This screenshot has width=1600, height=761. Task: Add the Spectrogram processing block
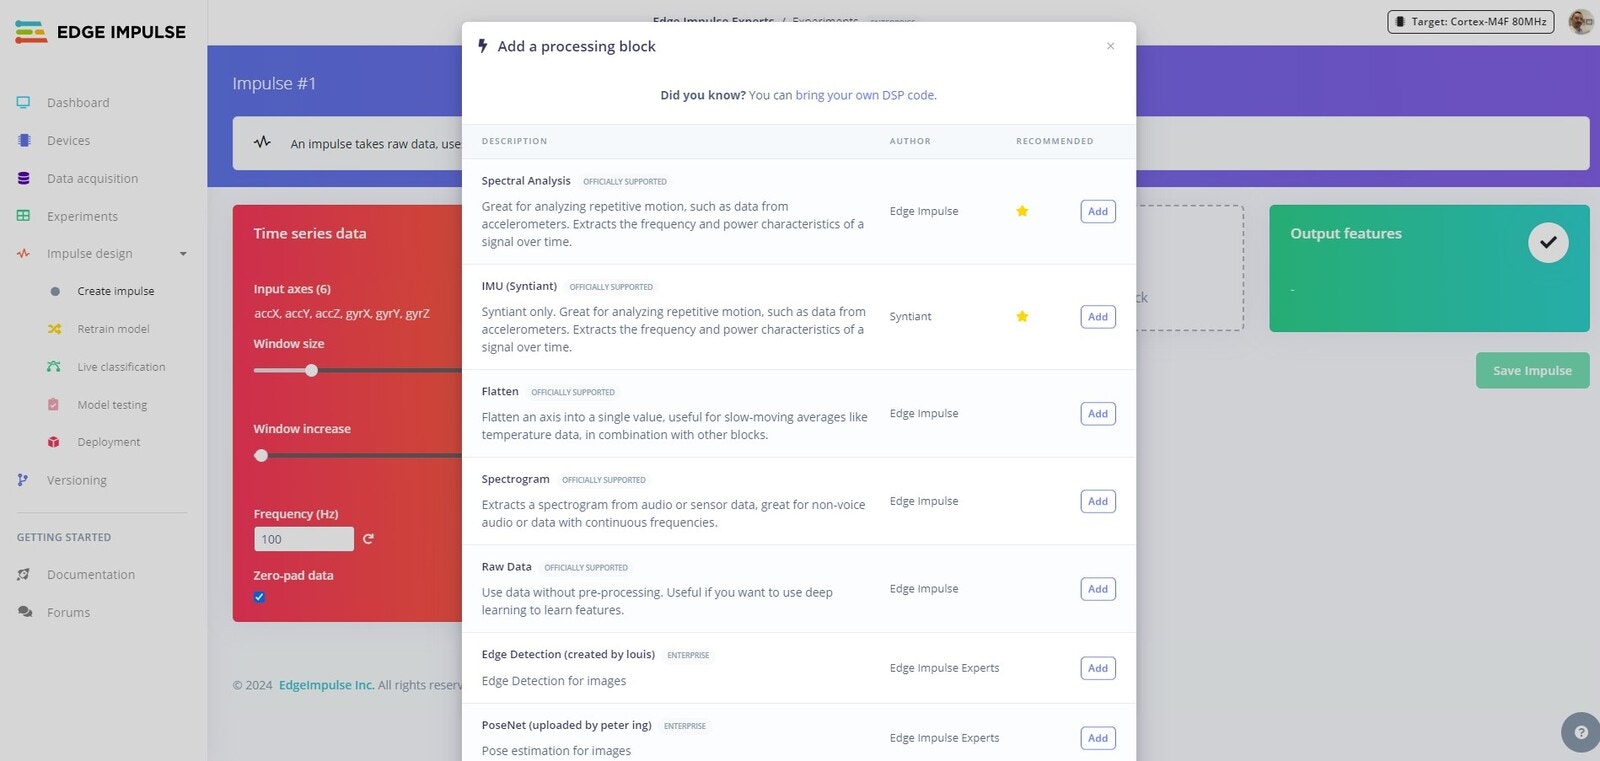[1098, 501]
